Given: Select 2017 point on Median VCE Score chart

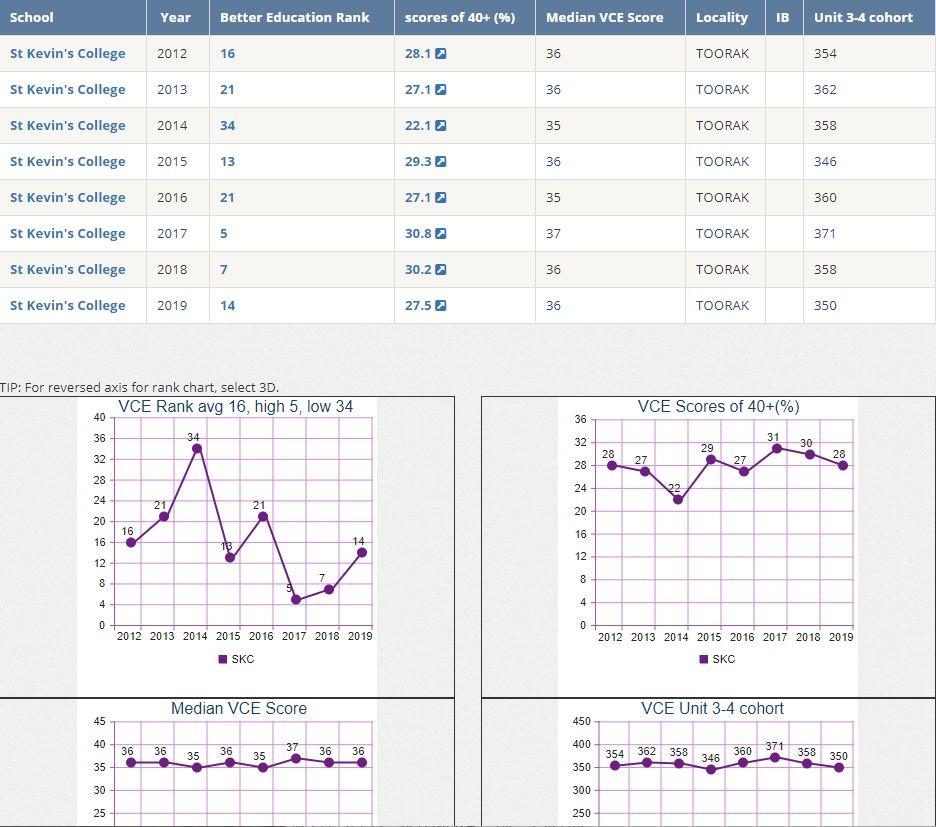Looking at the screenshot, I should (296, 758).
